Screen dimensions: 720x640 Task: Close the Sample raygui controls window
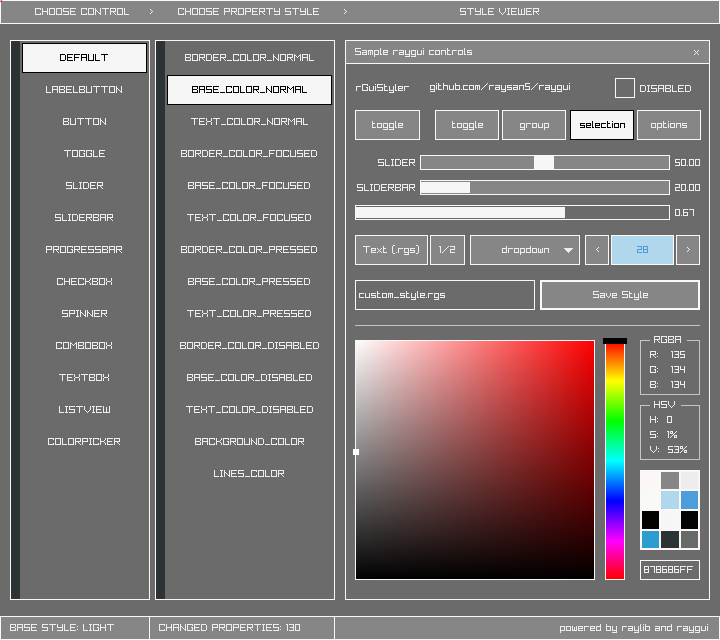pyautogui.click(x=696, y=52)
